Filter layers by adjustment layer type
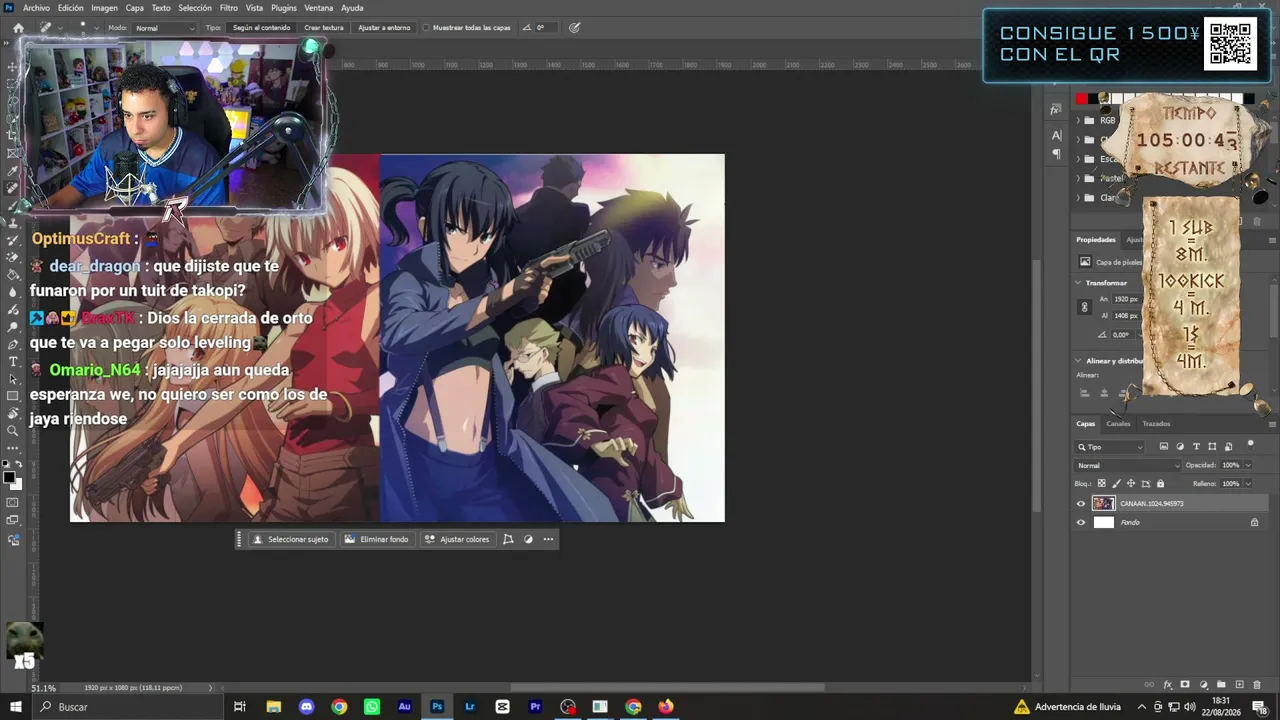Screen dimensions: 1280x720 pos(1180,447)
